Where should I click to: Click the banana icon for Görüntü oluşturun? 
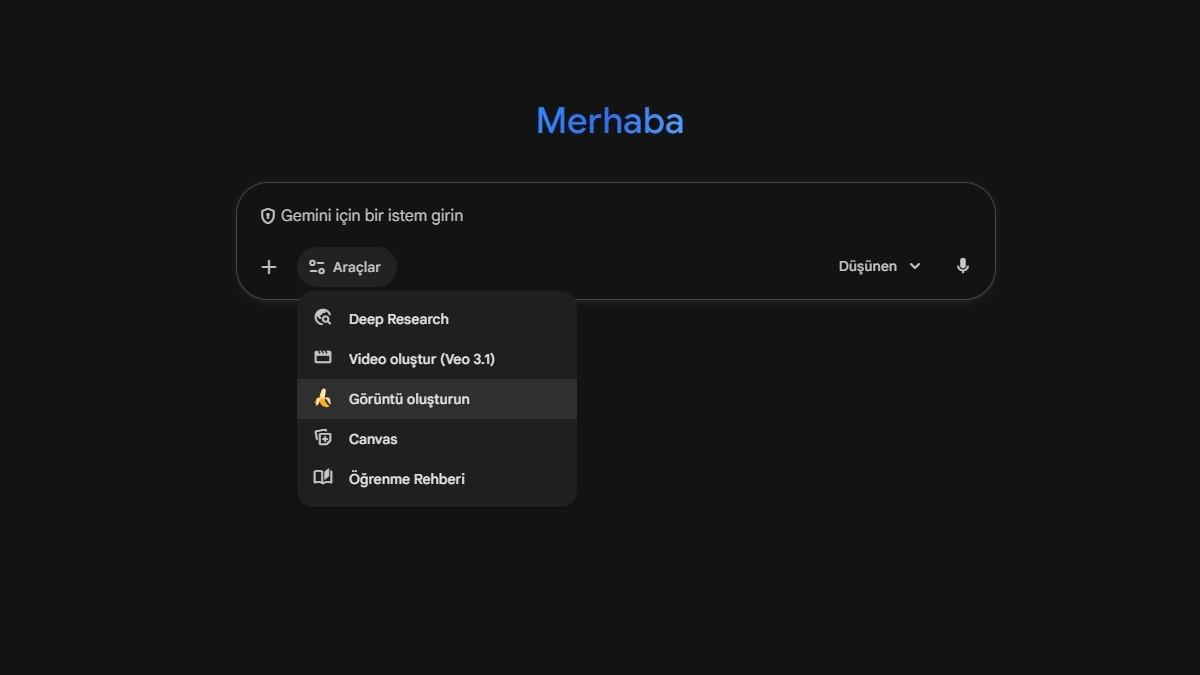point(323,398)
